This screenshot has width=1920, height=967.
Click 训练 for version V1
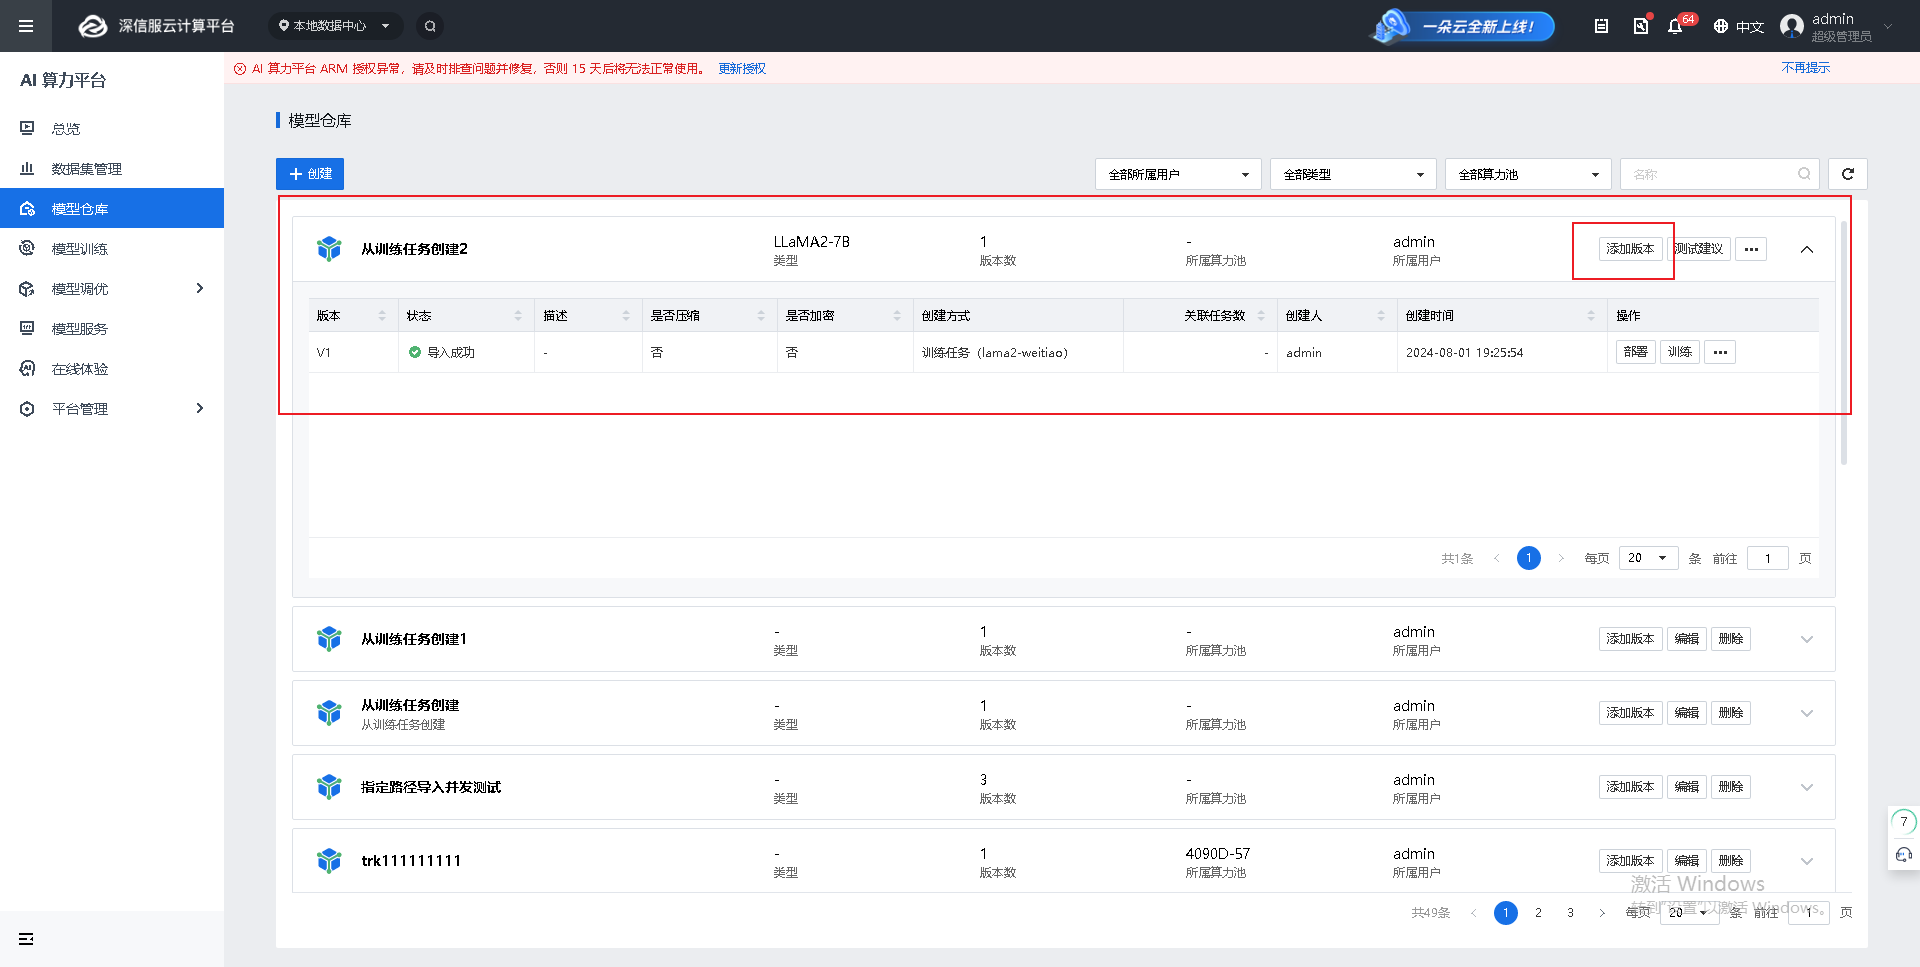1680,352
